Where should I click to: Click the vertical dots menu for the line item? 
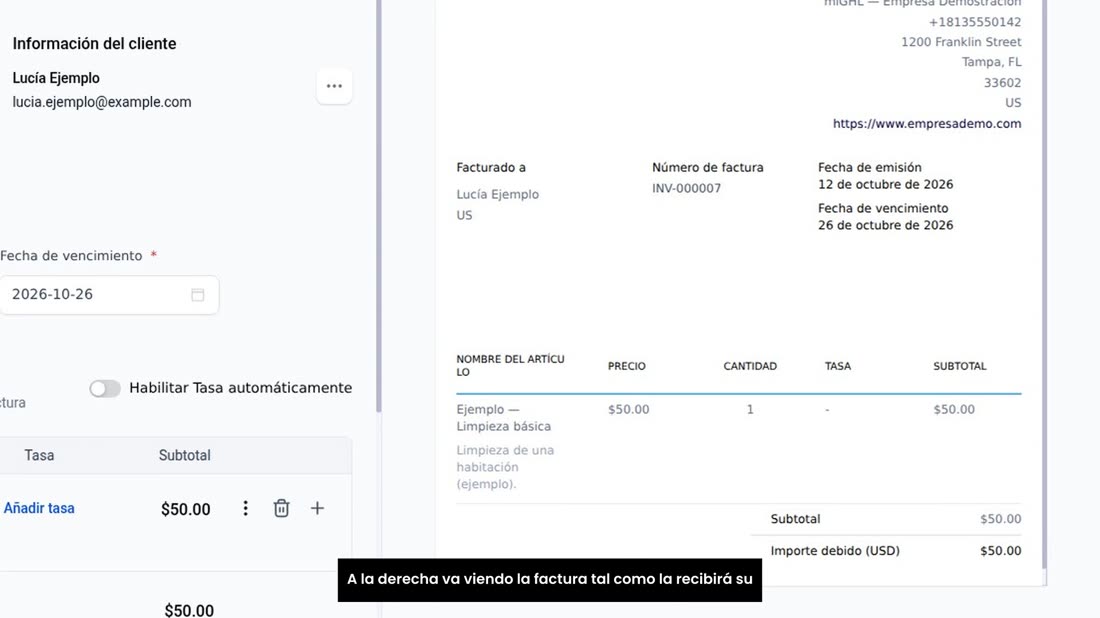[x=246, y=509]
